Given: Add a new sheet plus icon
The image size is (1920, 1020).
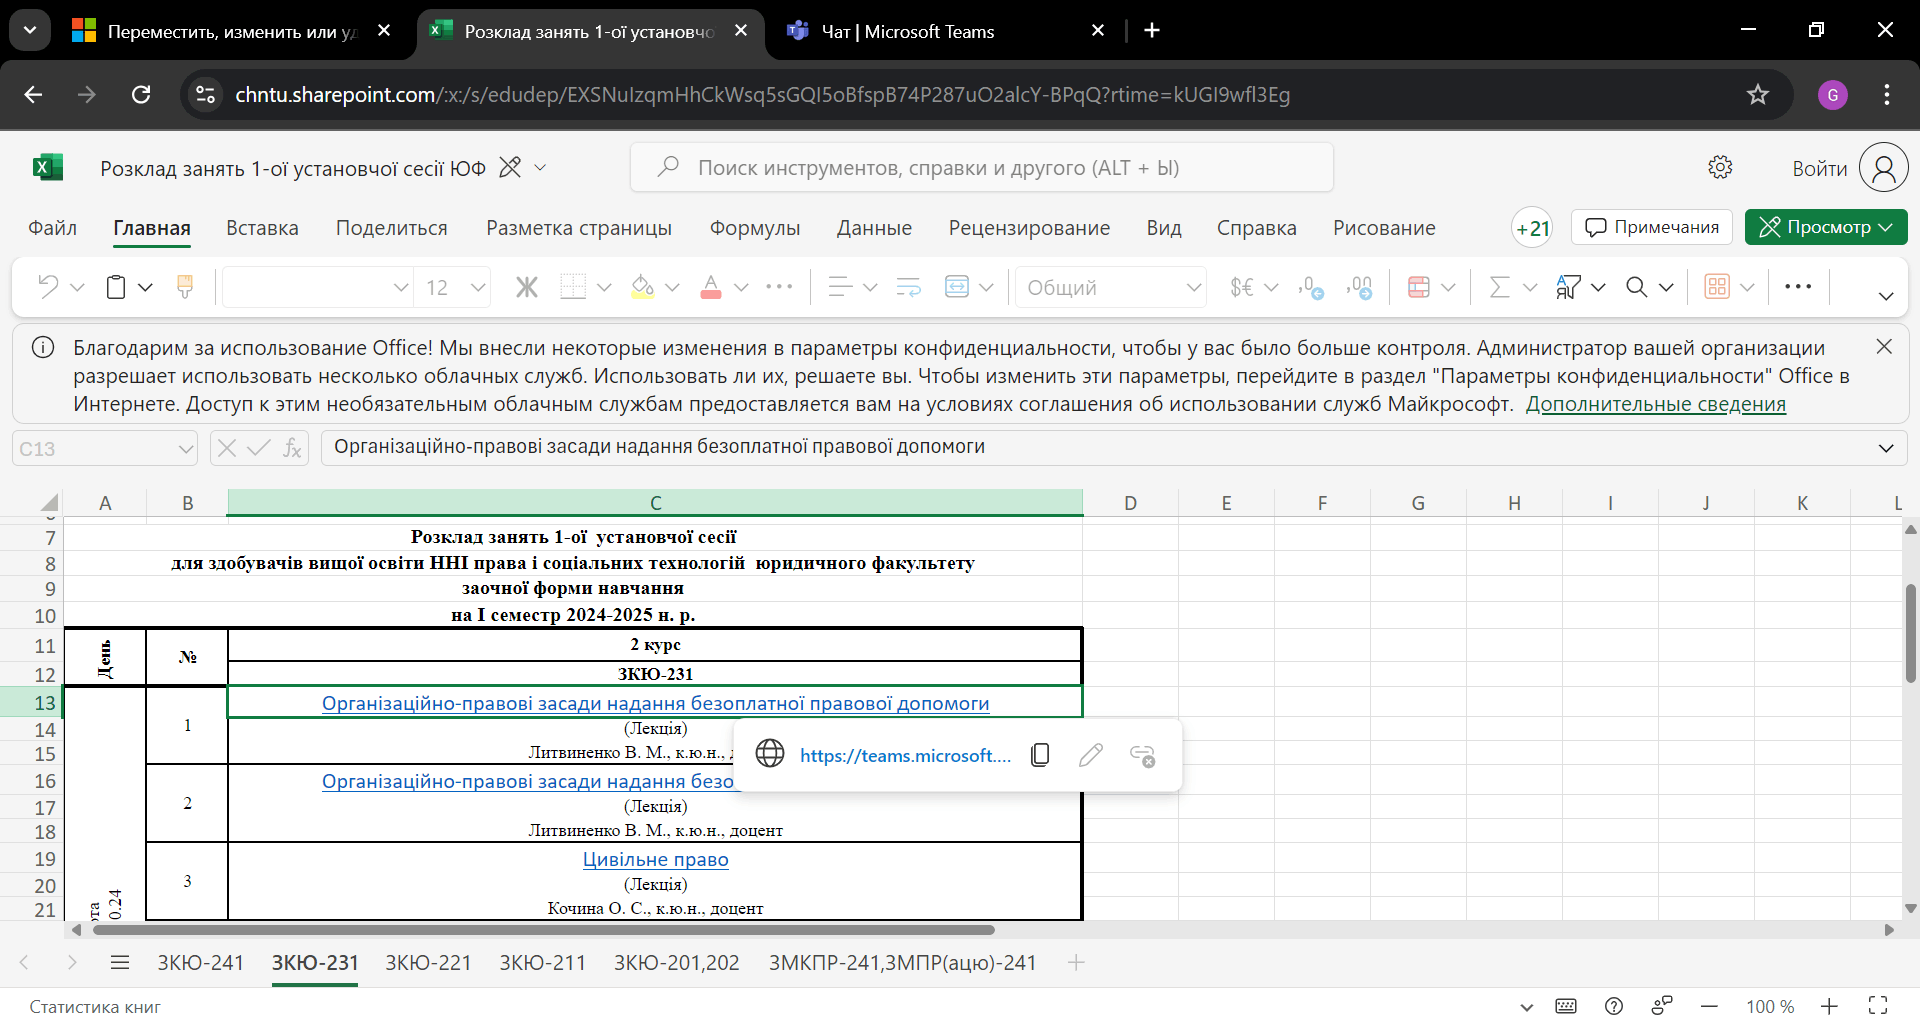Looking at the screenshot, I should coord(1076,962).
